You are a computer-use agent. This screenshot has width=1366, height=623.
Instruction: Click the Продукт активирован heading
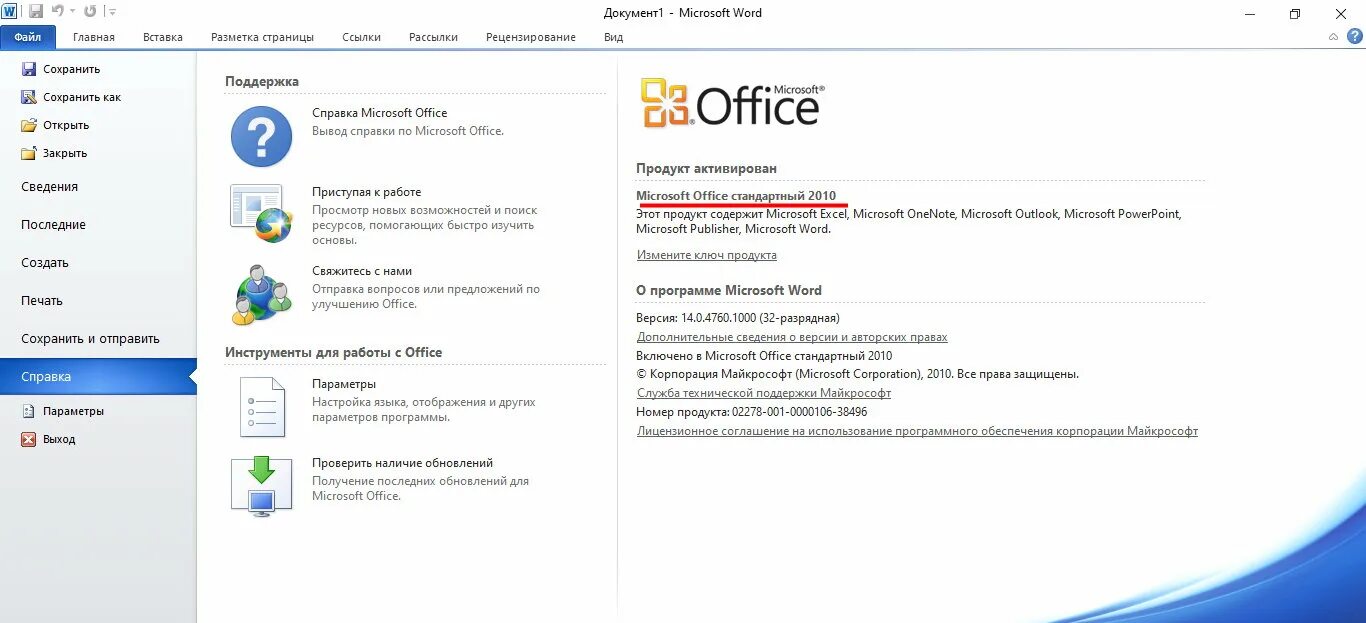tap(706, 169)
